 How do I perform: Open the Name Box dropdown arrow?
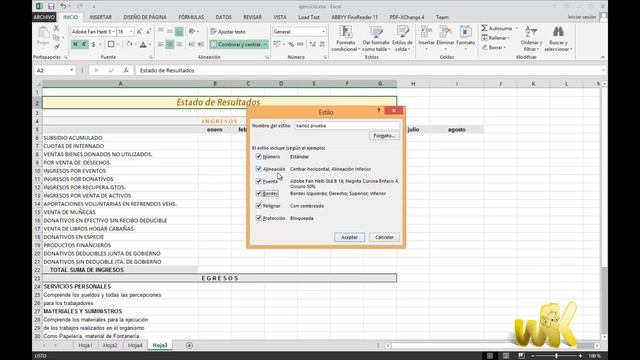point(71,70)
